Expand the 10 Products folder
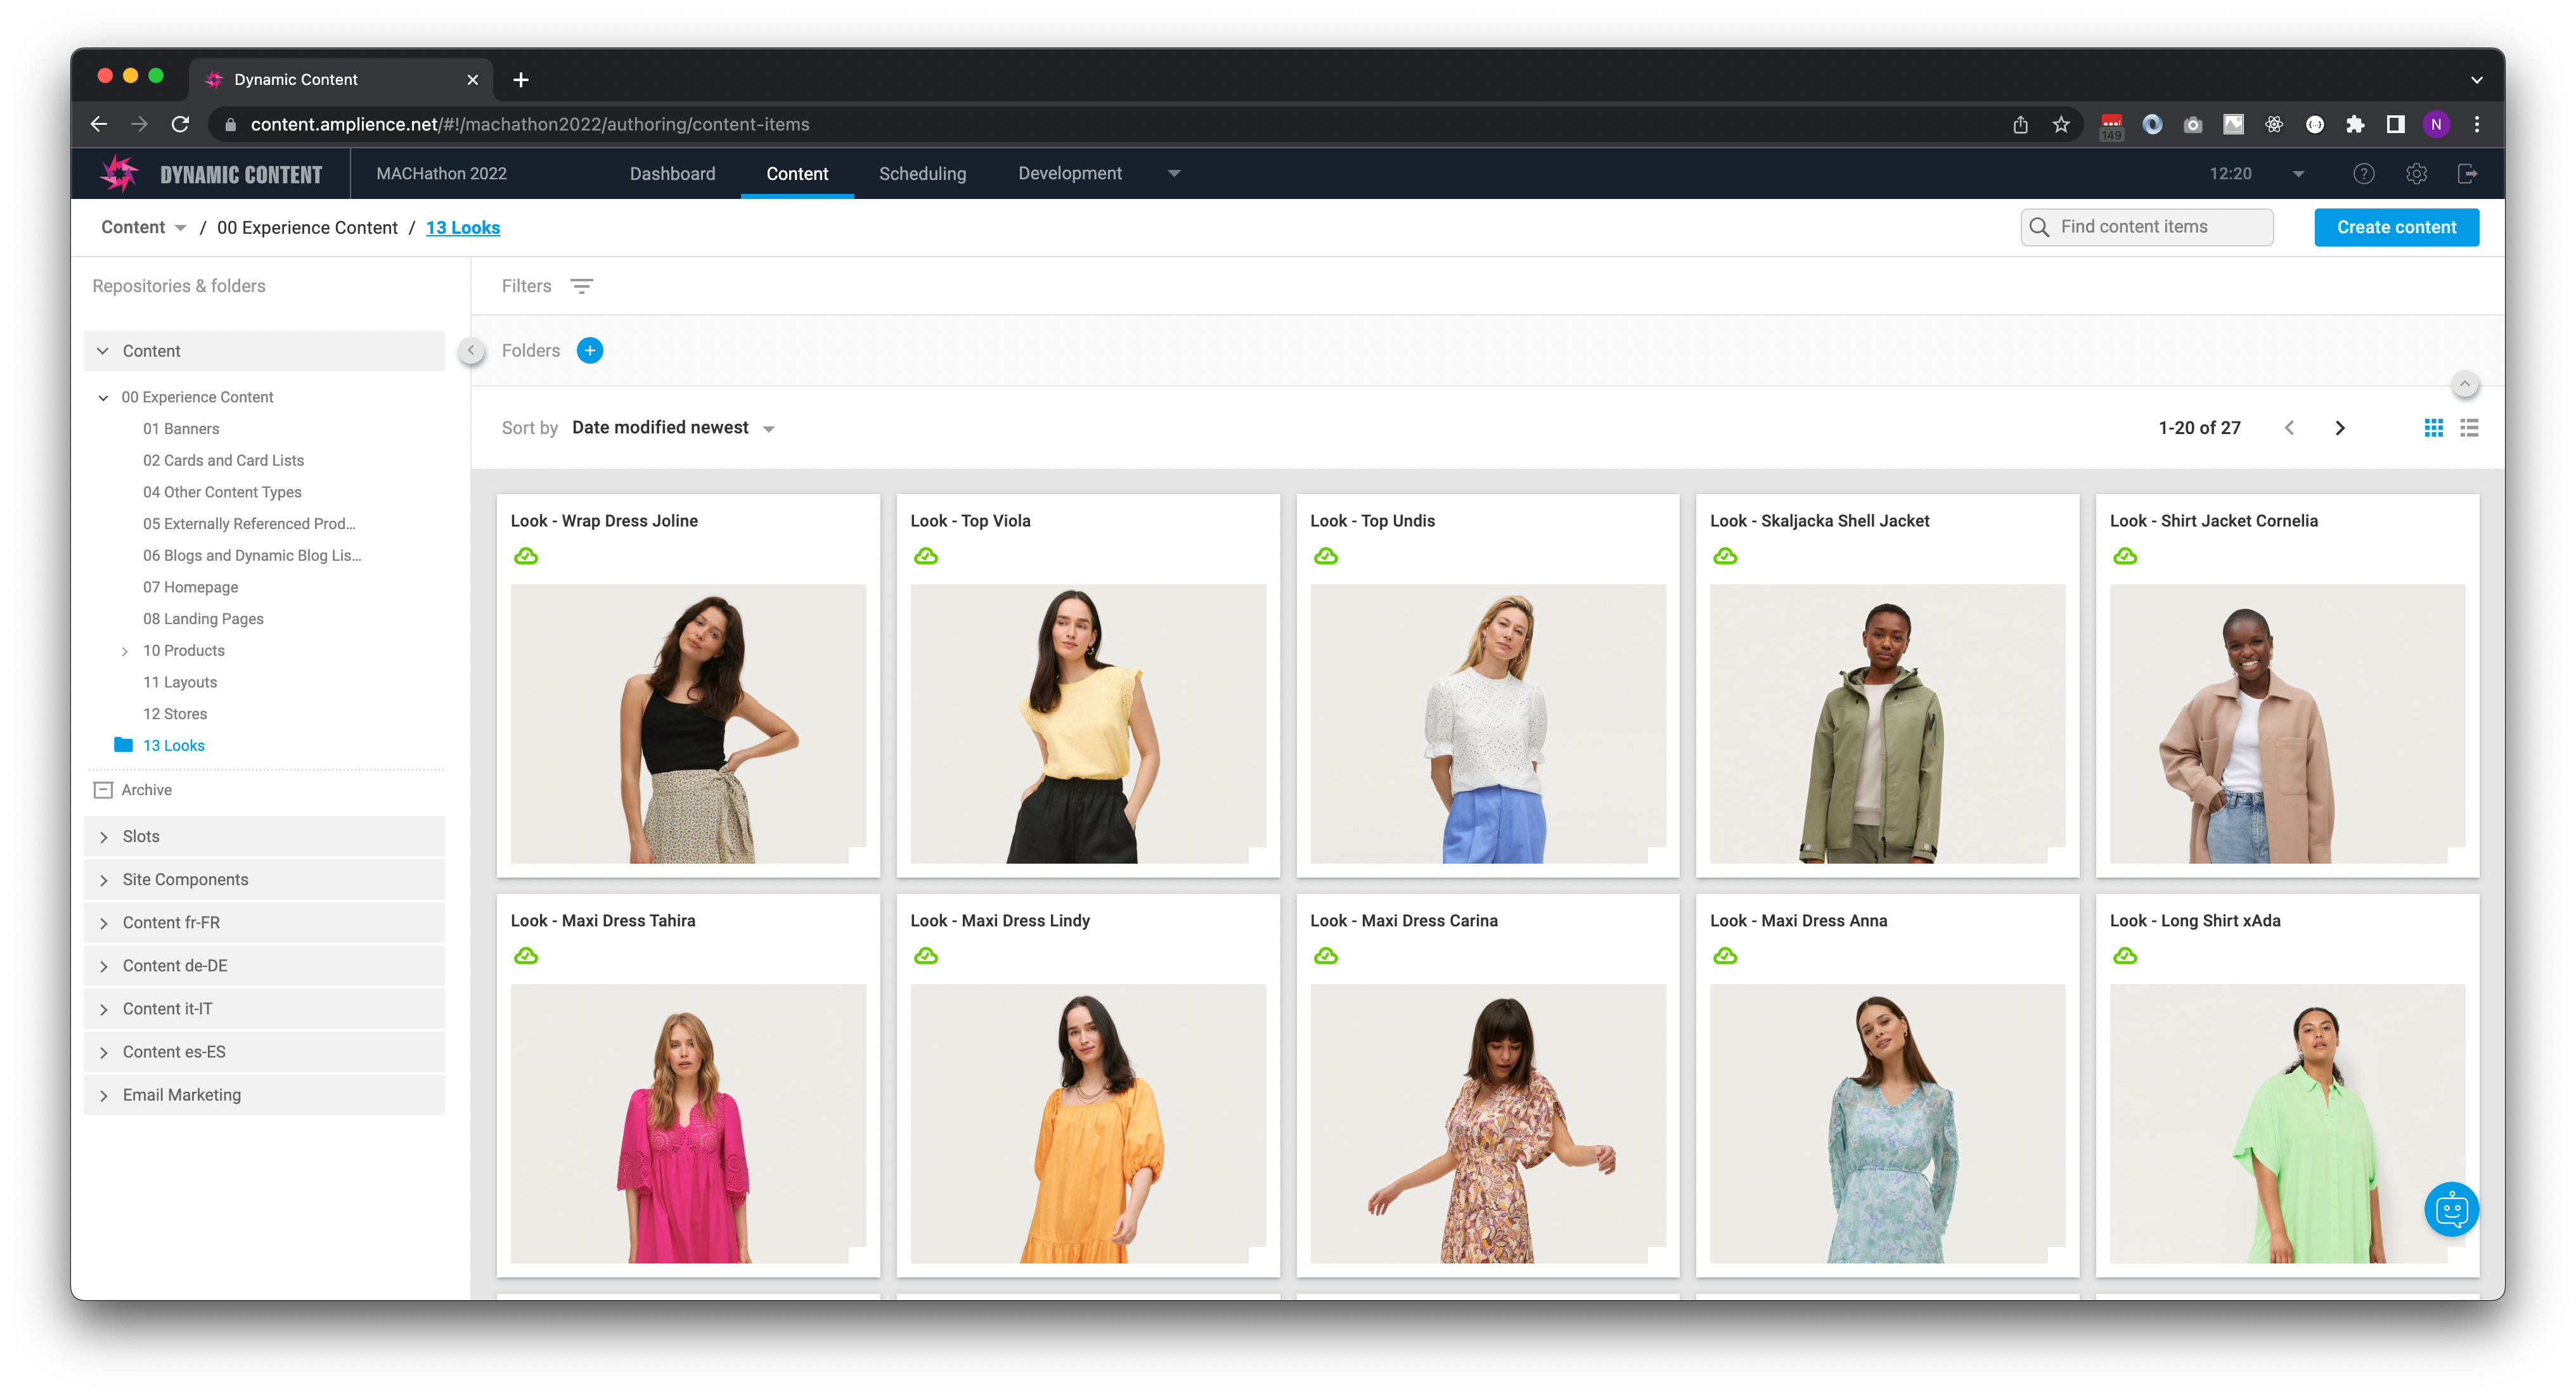 [x=124, y=650]
